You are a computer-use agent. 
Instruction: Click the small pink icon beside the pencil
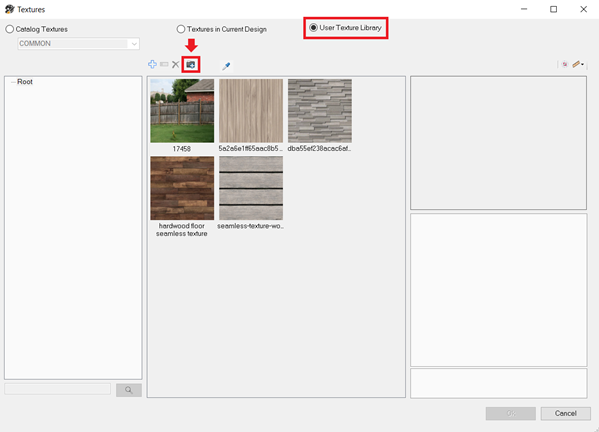[x=565, y=64]
